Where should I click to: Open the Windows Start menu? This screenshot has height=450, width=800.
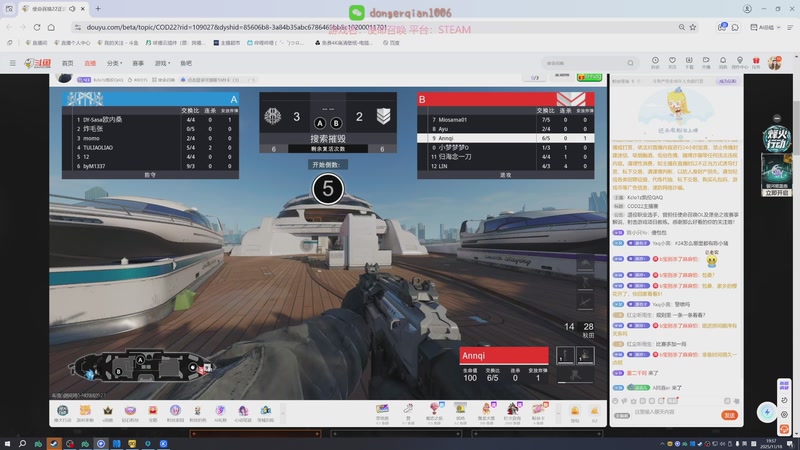click(7, 444)
